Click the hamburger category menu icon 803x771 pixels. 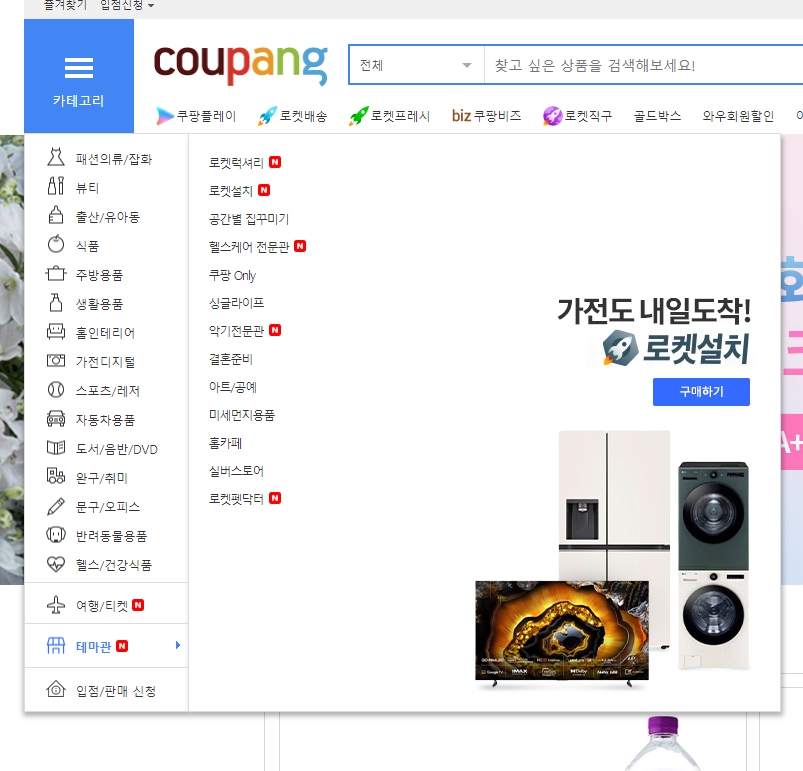point(79,68)
